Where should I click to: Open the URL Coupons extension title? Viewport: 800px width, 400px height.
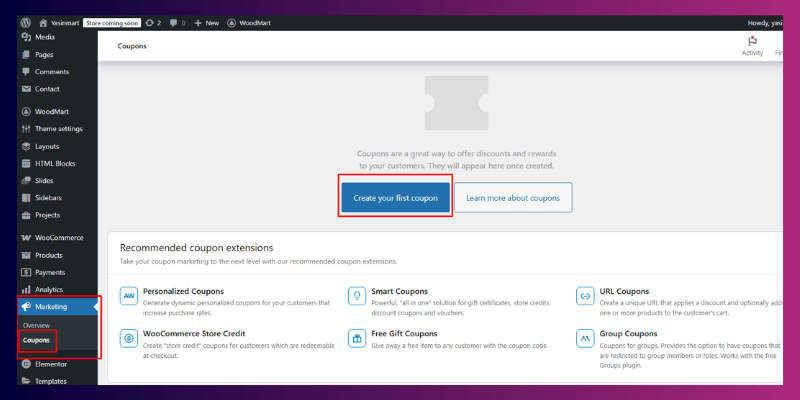[x=624, y=291]
